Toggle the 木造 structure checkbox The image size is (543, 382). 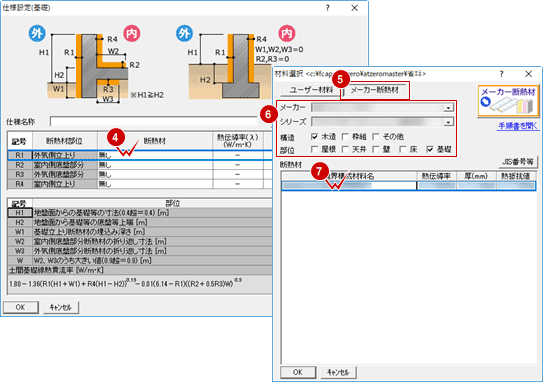coord(314,137)
